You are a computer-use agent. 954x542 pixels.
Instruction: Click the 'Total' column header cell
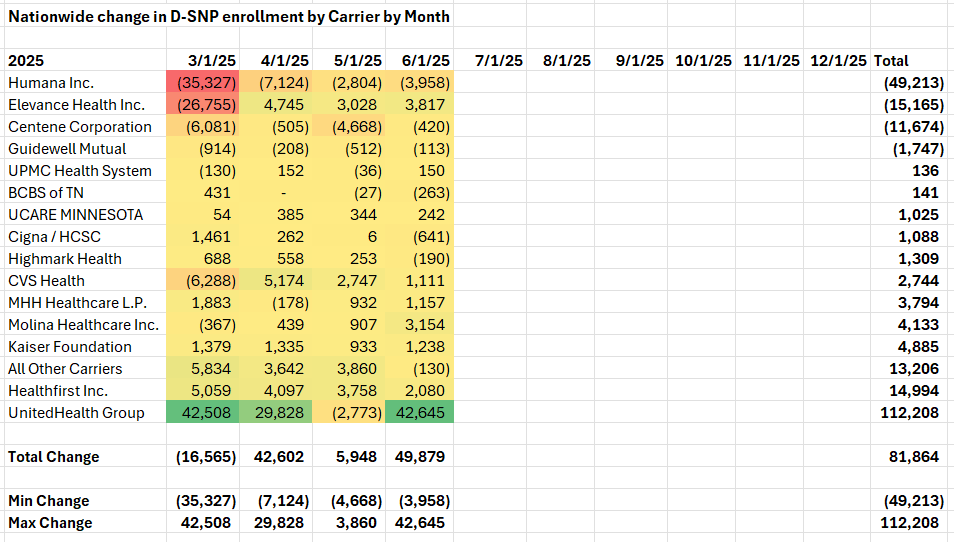point(910,60)
